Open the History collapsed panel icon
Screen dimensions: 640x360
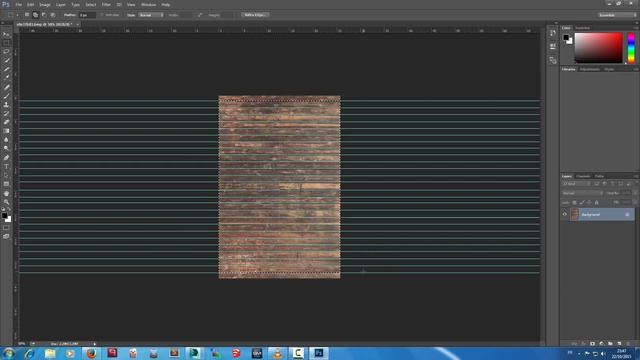tap(553, 33)
